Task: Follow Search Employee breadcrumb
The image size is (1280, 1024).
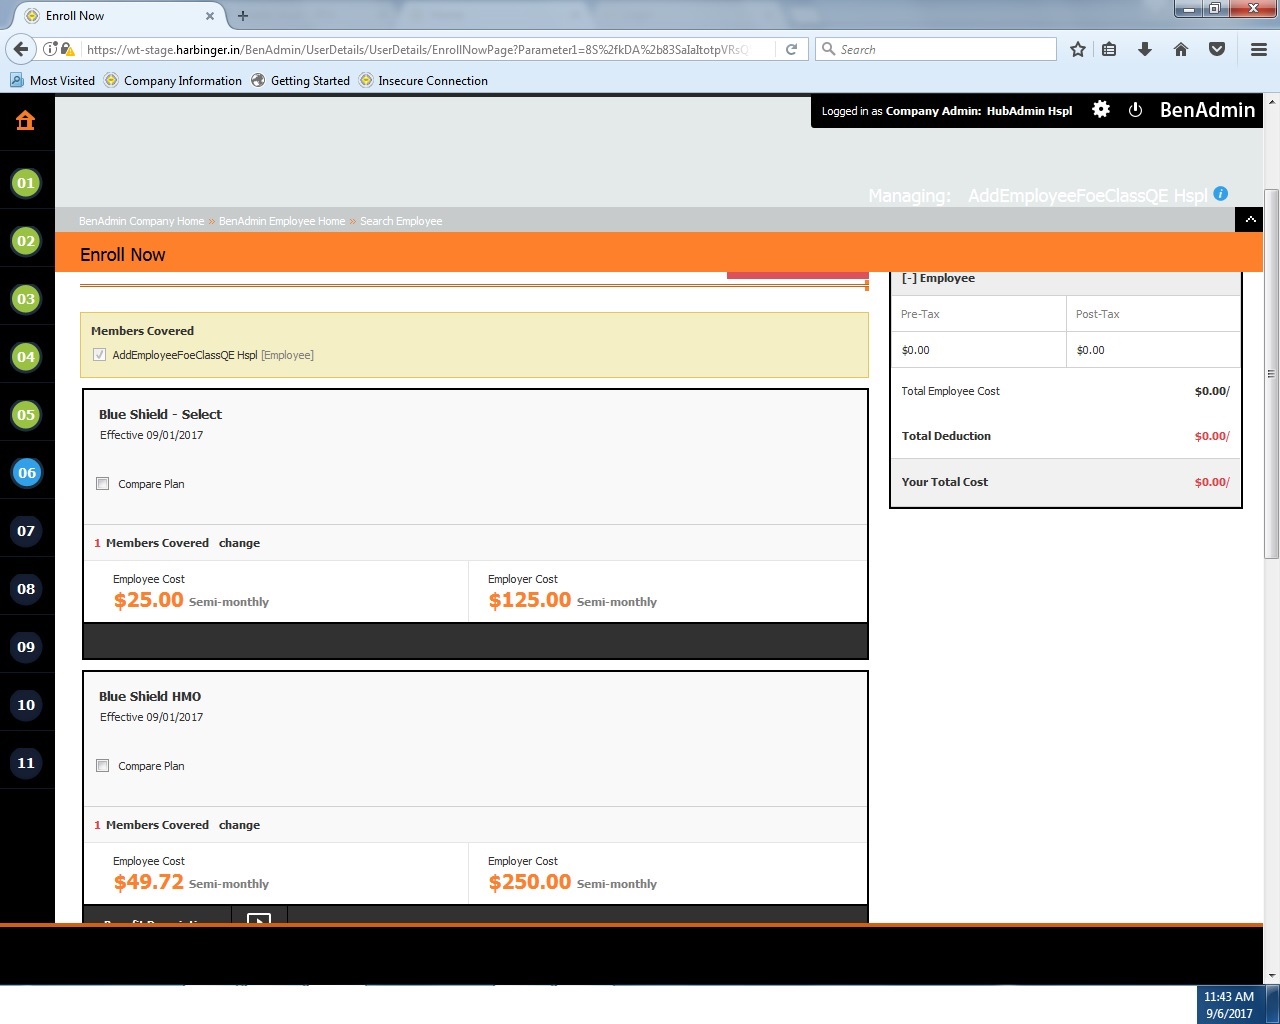Action: click(401, 221)
